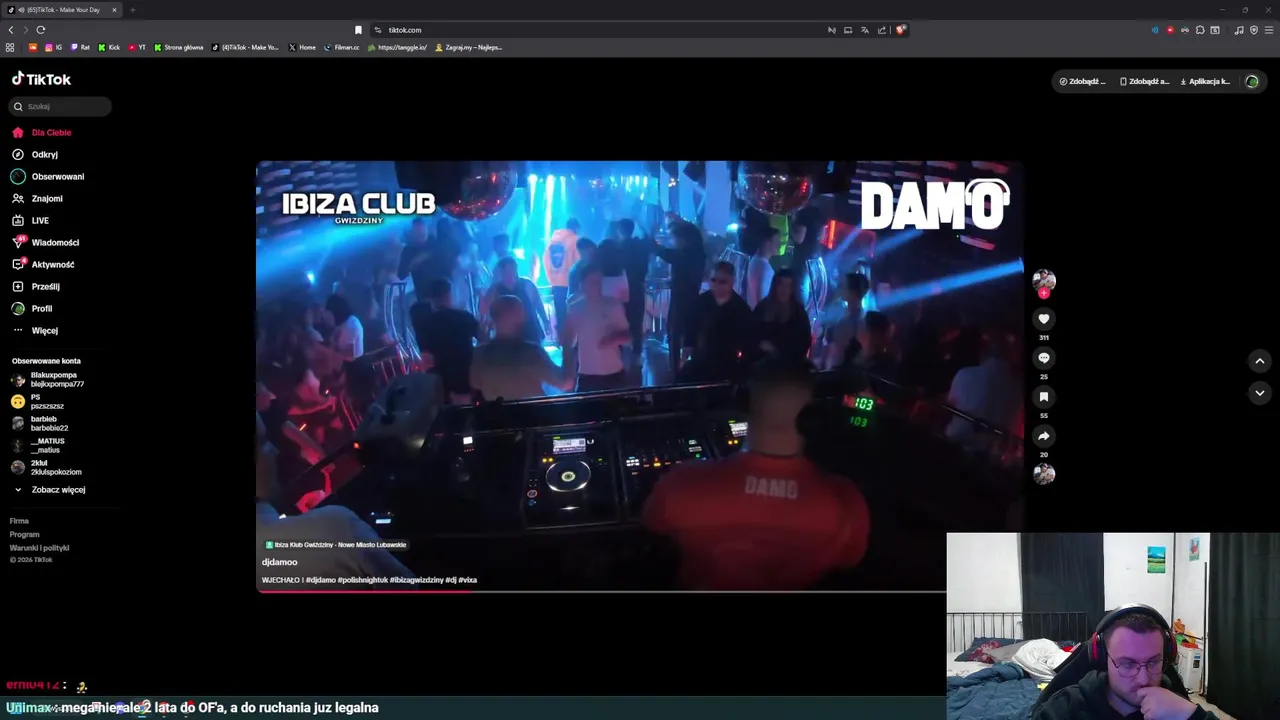This screenshot has height=720, width=1280.
Task: Open followed account __MATIUS
Action: [x=38, y=445]
